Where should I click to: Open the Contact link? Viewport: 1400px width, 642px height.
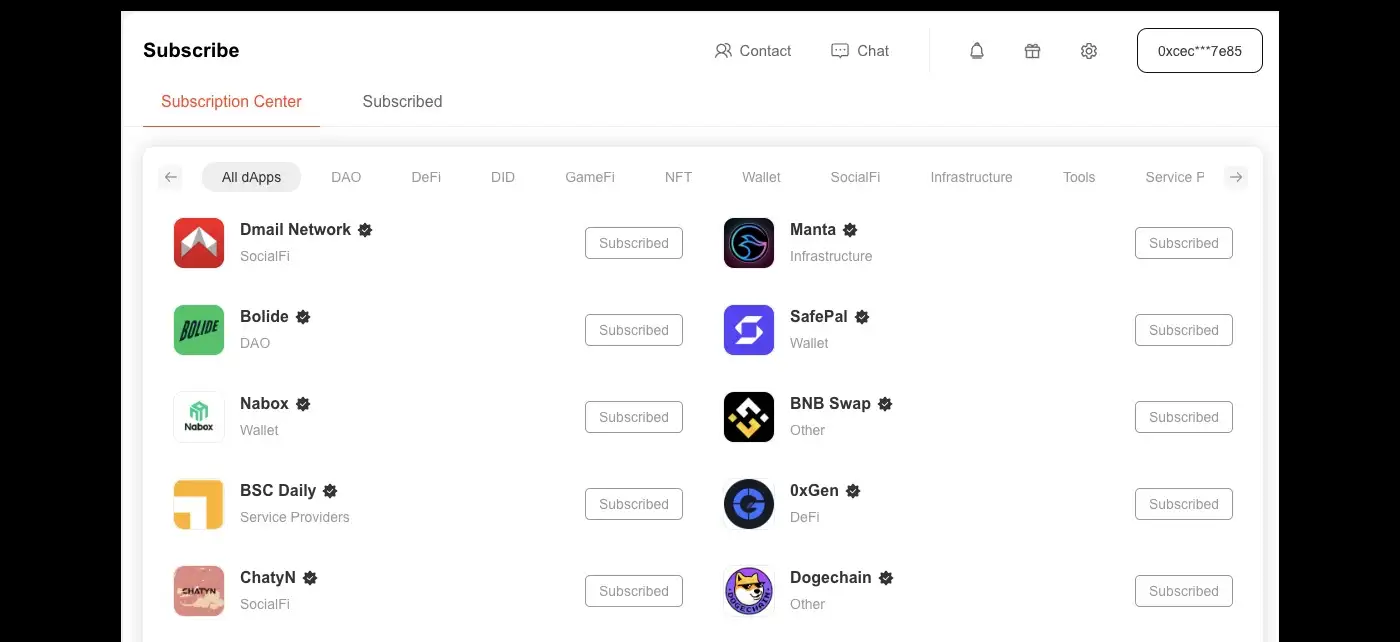click(x=753, y=51)
